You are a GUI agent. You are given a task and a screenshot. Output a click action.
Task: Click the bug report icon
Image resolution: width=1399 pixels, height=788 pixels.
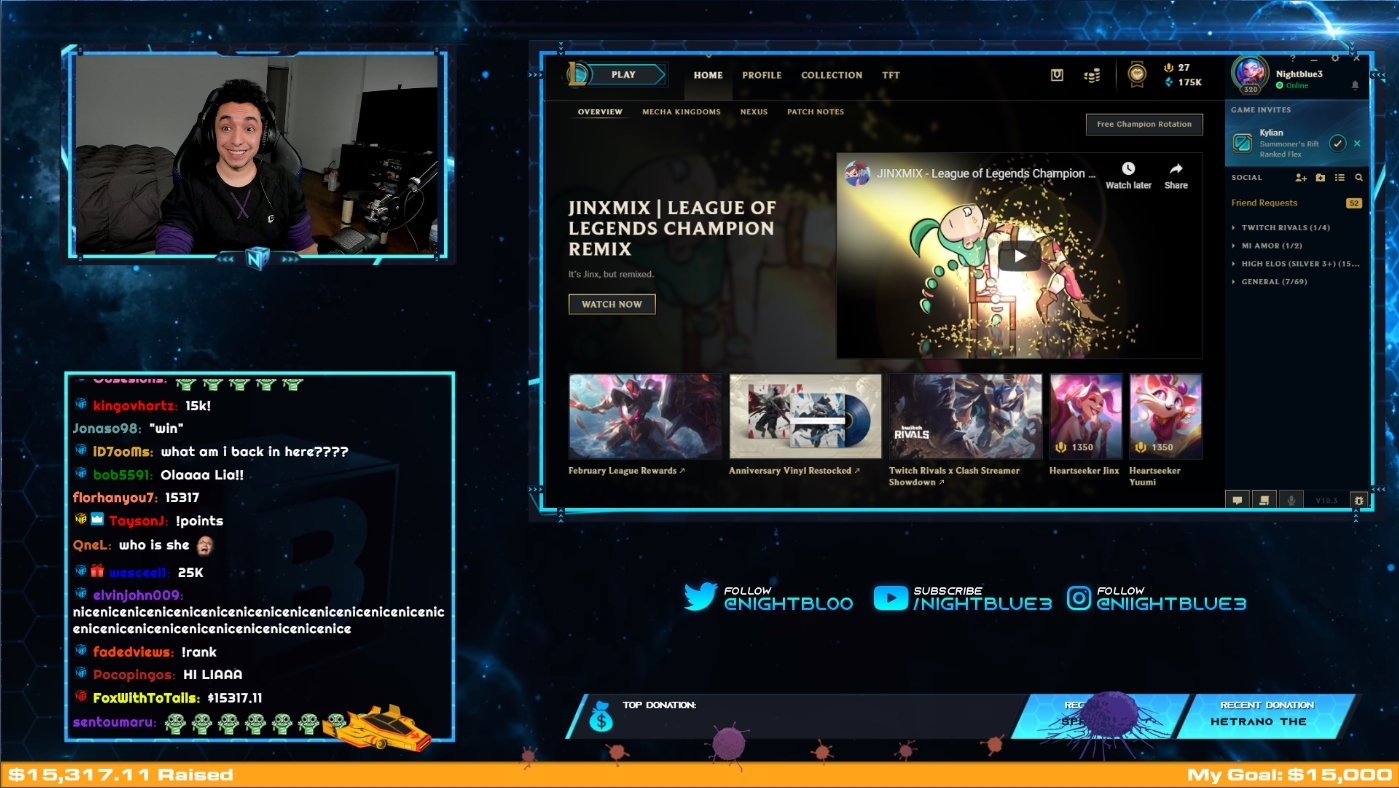pos(1358,500)
